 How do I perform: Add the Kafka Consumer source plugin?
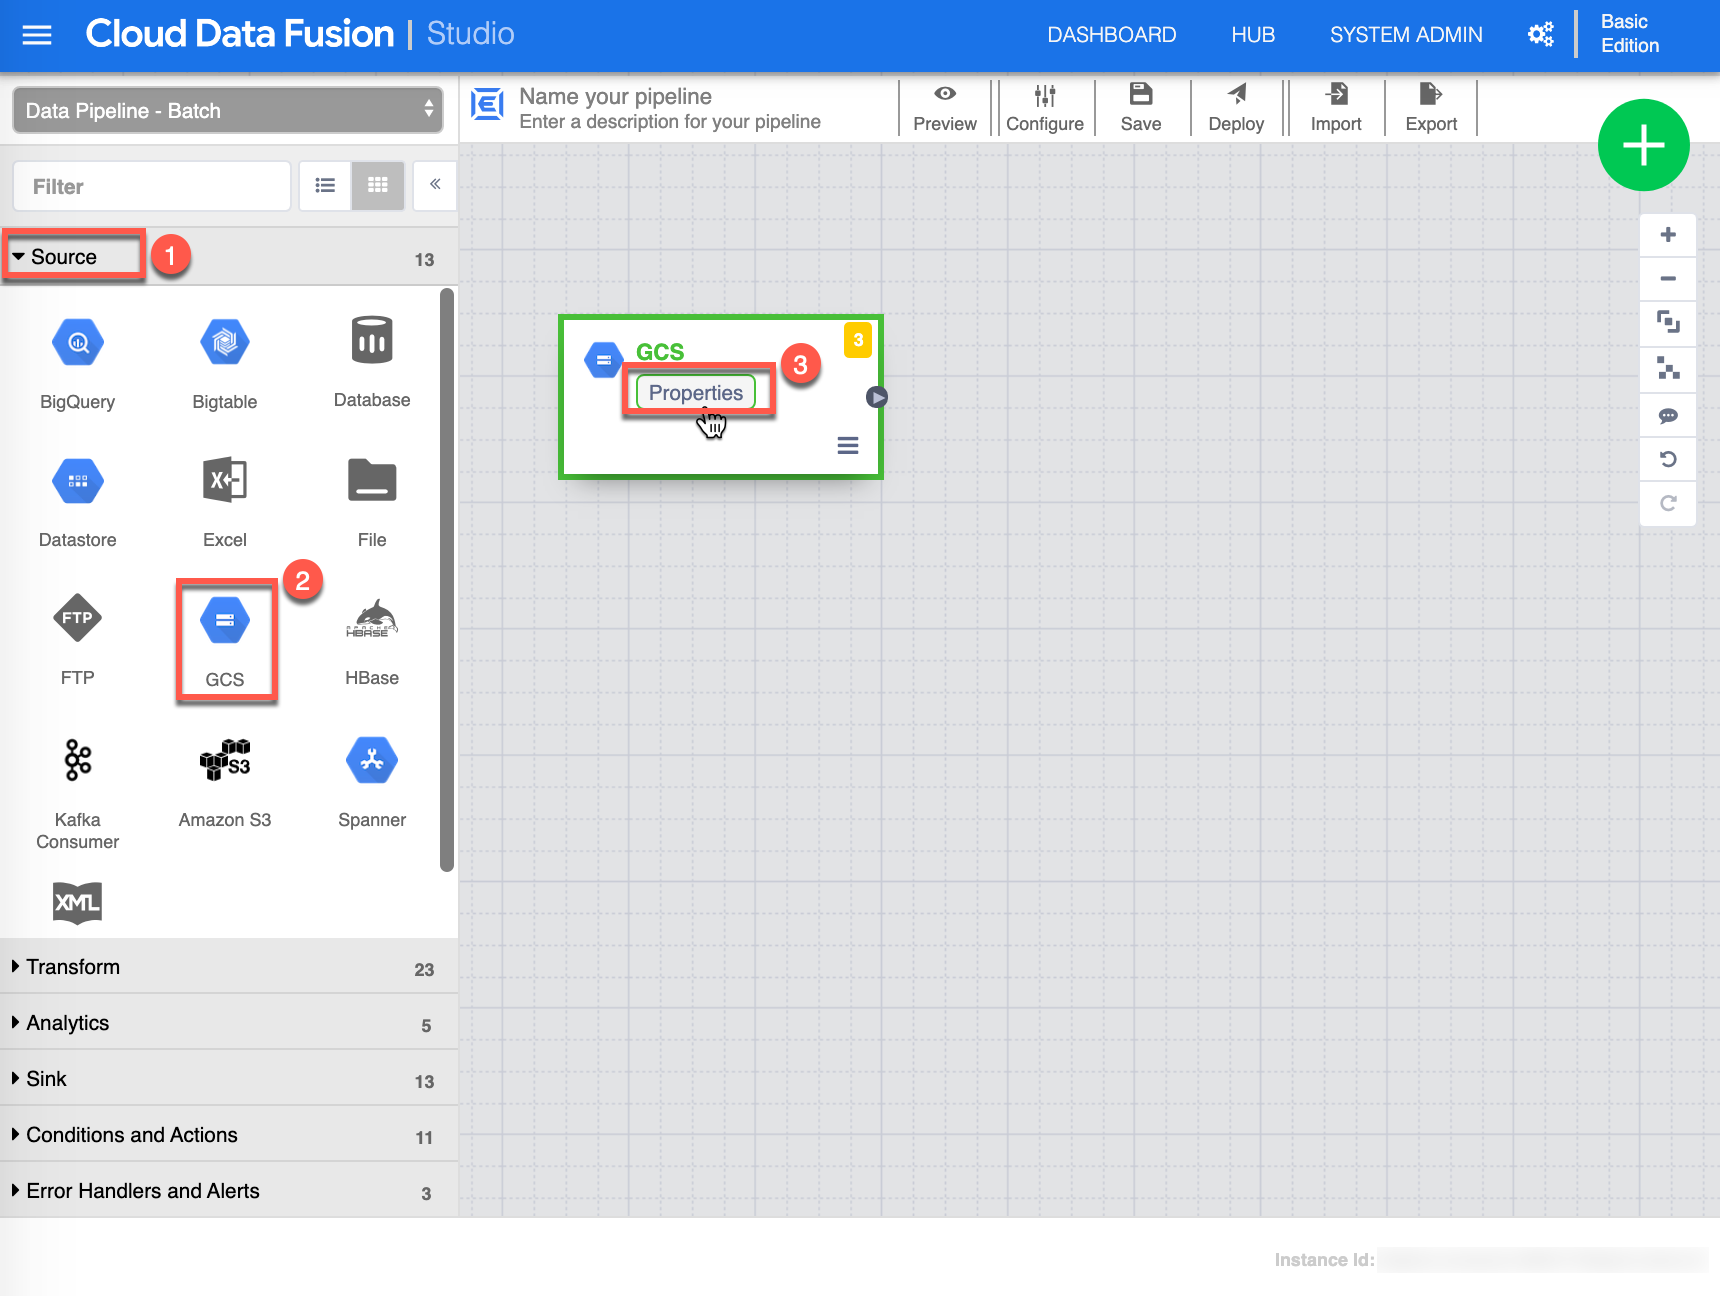[78, 761]
